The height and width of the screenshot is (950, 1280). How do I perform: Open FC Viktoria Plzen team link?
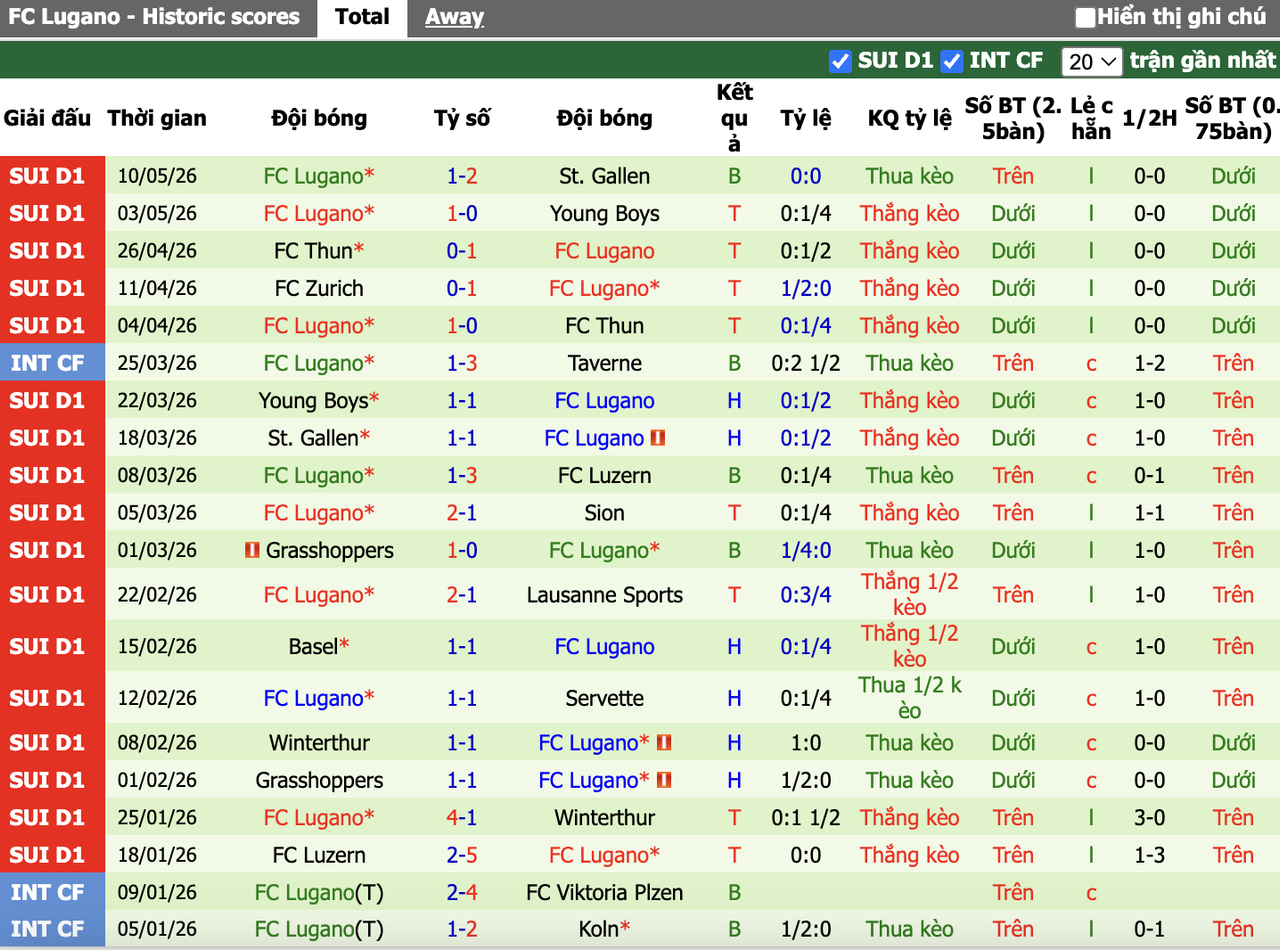point(605,892)
